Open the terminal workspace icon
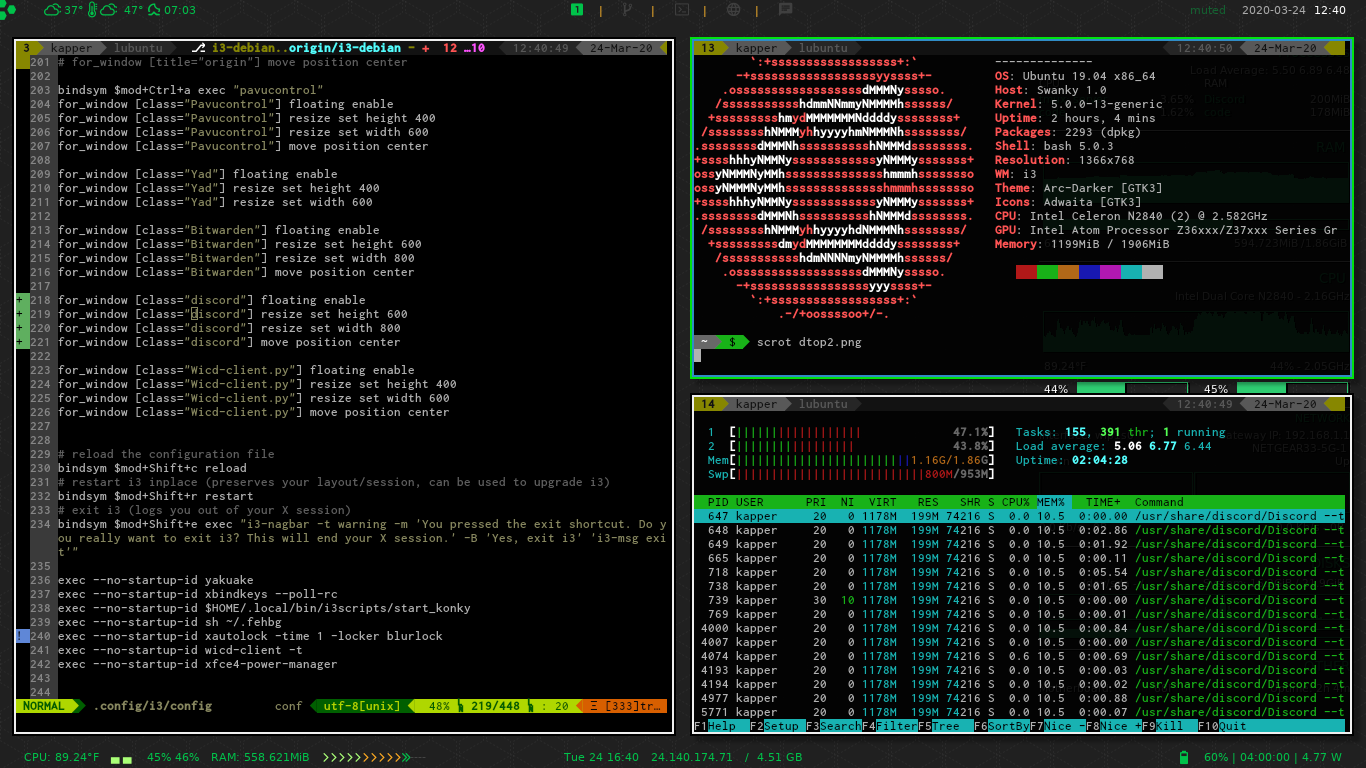 point(681,10)
